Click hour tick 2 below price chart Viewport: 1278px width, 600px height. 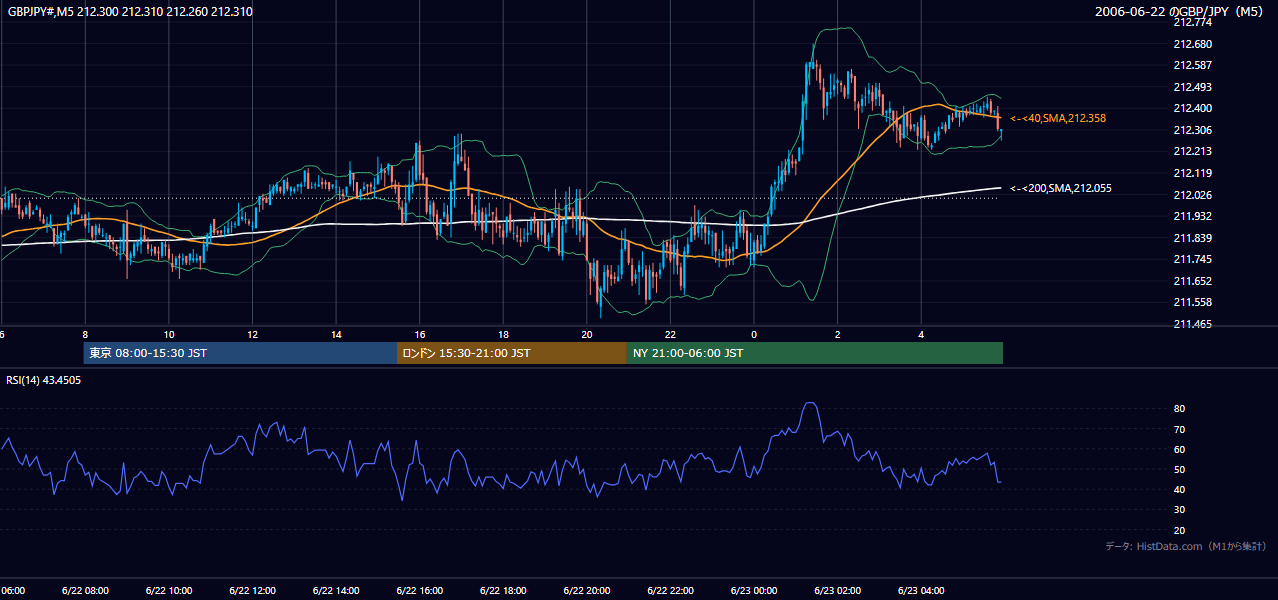(838, 335)
